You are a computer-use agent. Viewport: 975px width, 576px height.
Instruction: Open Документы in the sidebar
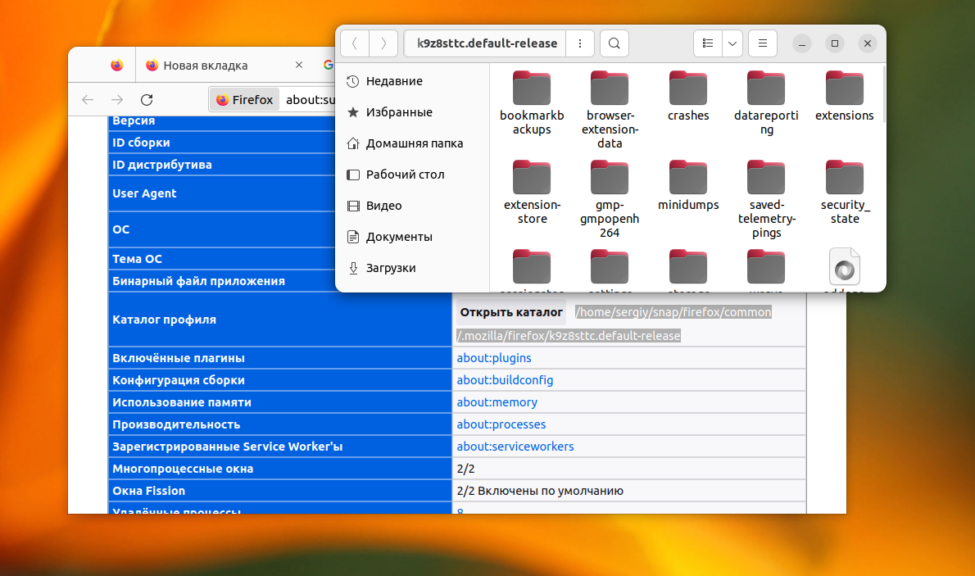[x=413, y=236]
